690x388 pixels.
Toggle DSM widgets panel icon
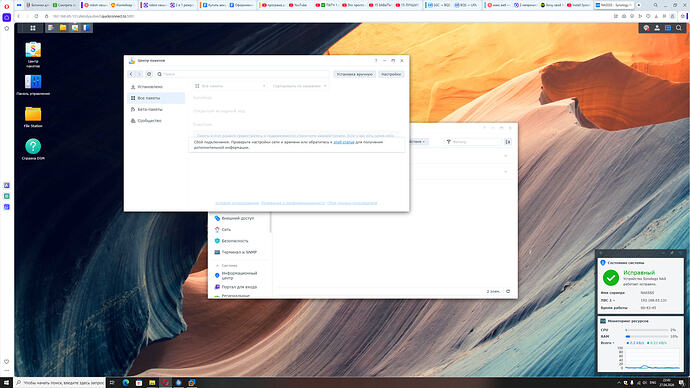tap(668, 28)
